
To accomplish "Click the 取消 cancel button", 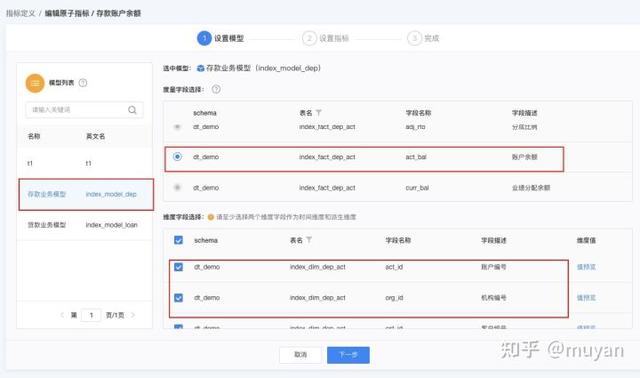I will click(300, 355).
